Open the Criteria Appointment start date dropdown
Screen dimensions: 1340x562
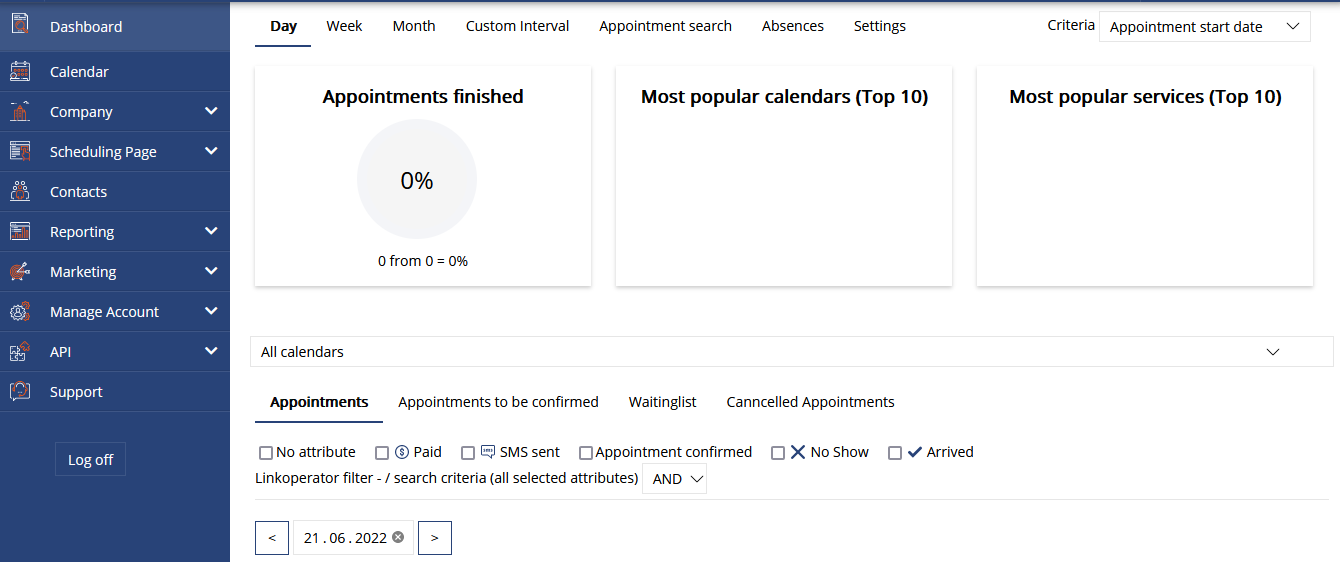pyautogui.click(x=1204, y=27)
